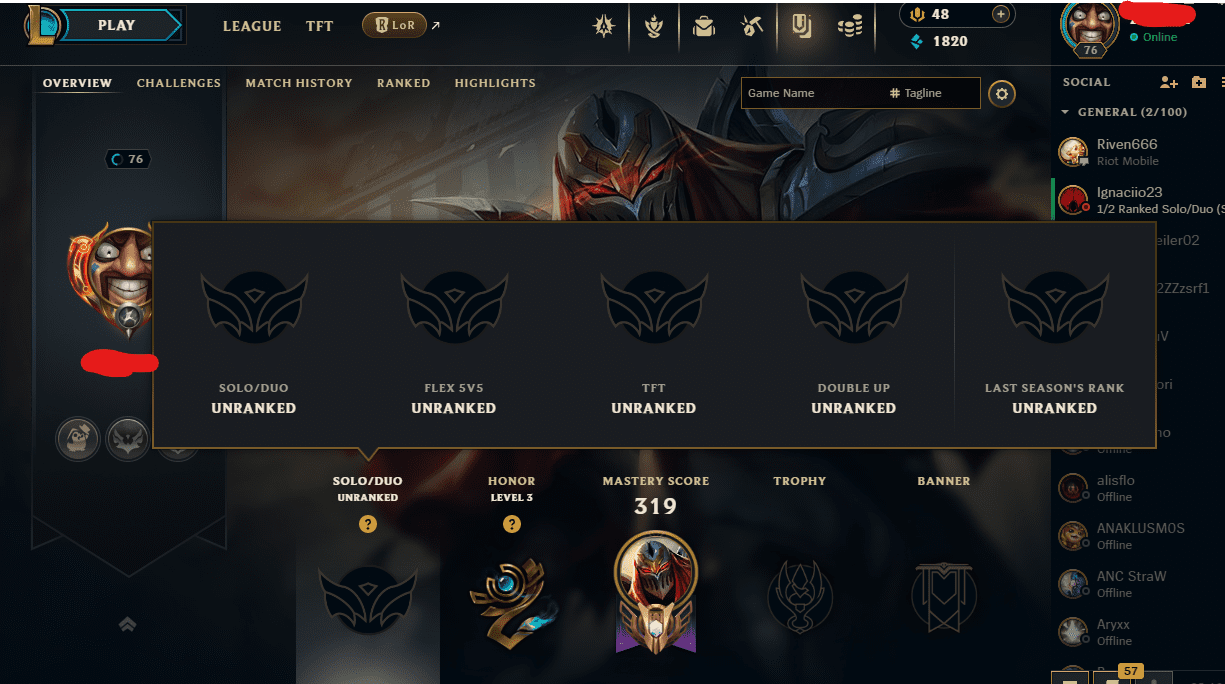This screenshot has height=684, width=1225.
Task: Click the Zed mastery score emblem
Action: pyautogui.click(x=656, y=589)
